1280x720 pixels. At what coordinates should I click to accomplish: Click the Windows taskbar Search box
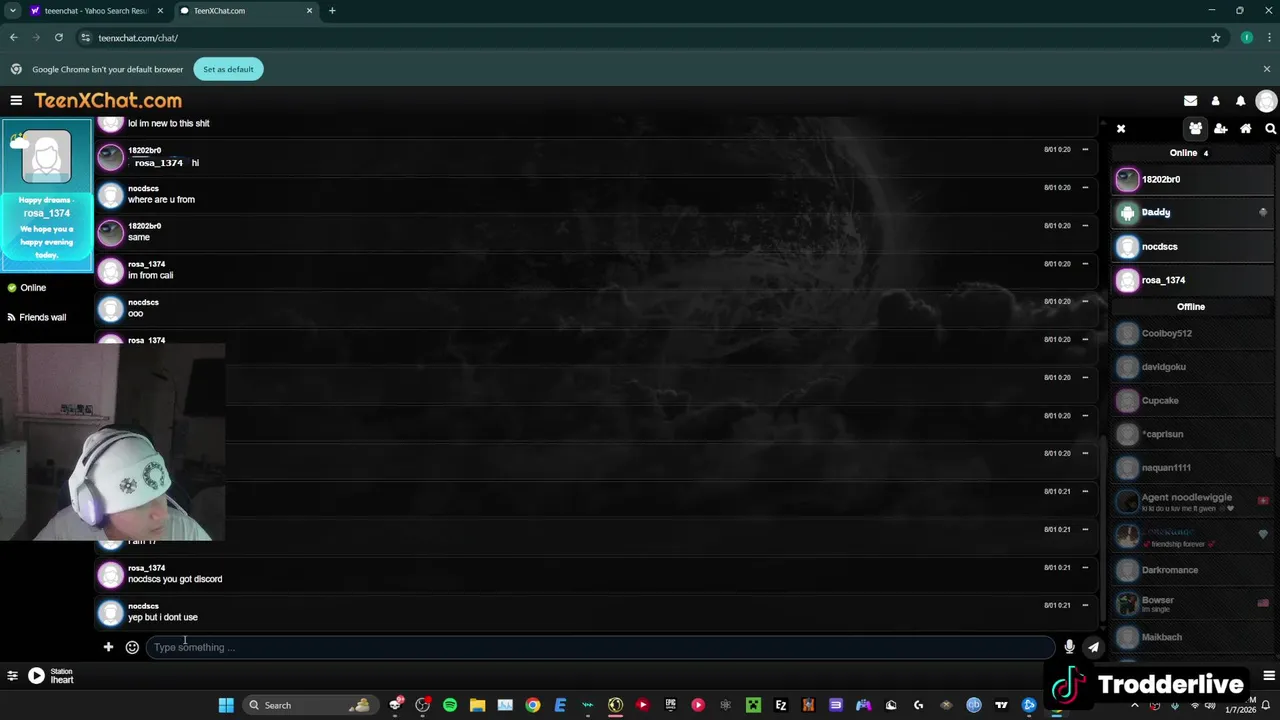(309, 705)
